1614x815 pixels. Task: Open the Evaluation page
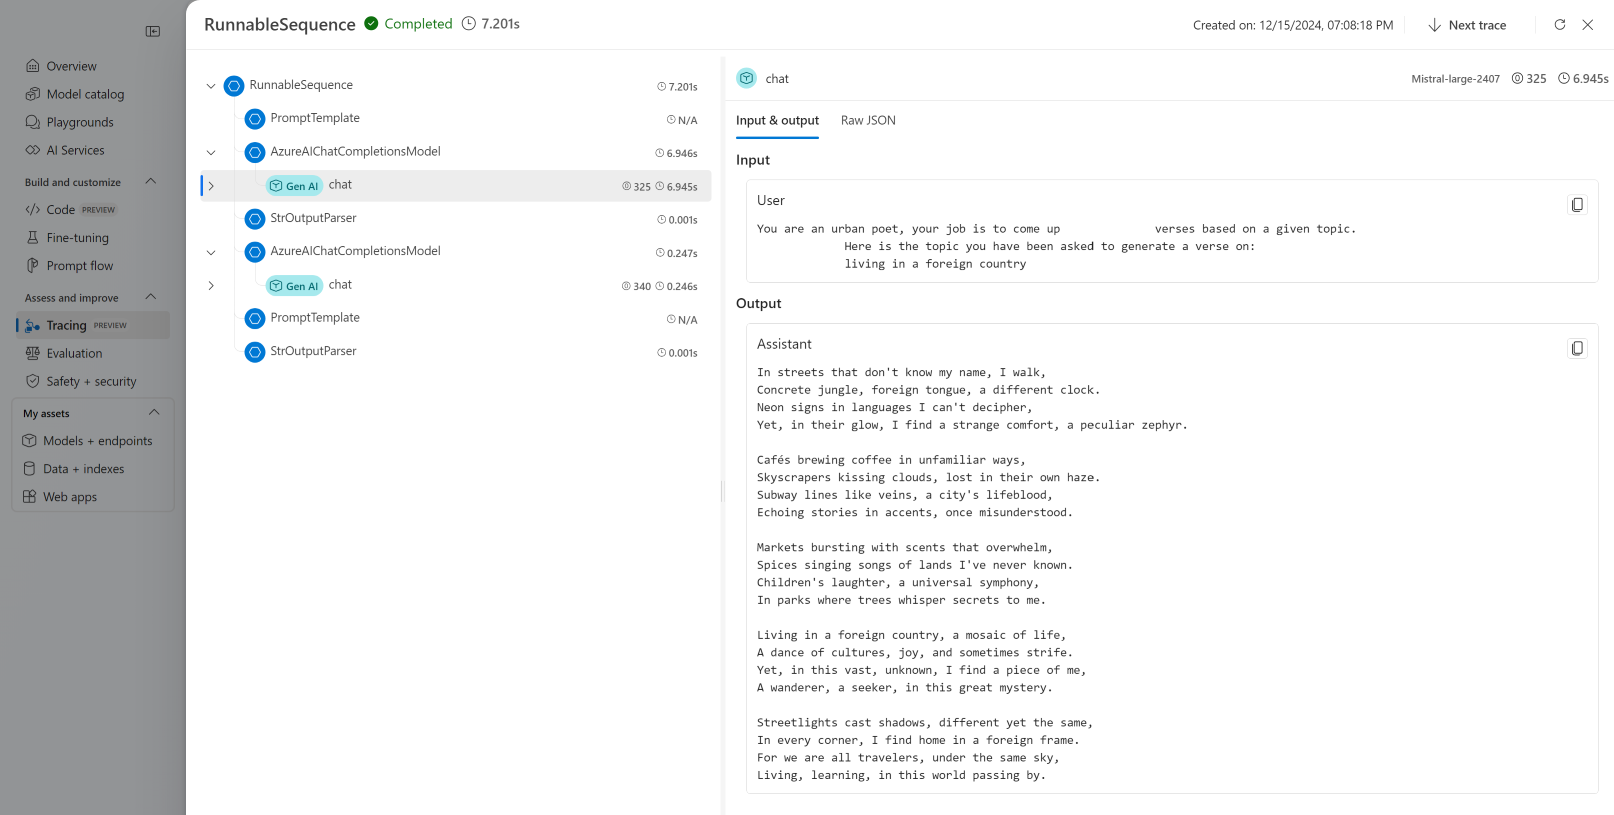(x=74, y=353)
